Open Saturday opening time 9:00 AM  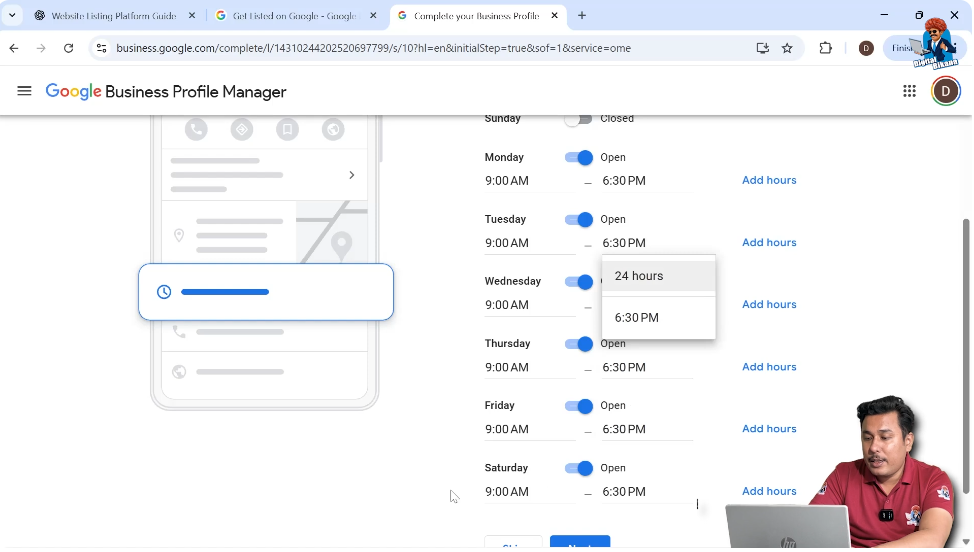tap(530, 491)
